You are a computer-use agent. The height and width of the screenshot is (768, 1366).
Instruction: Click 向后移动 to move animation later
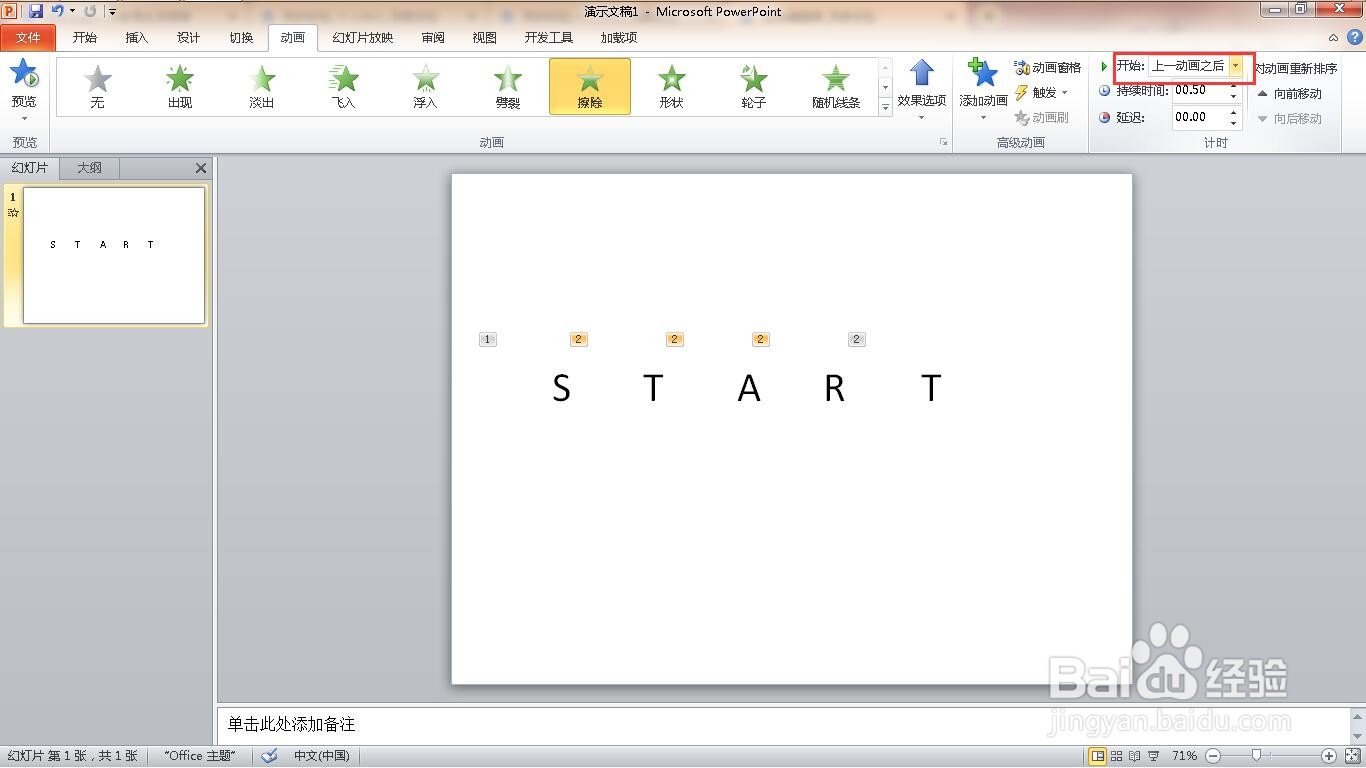[x=1289, y=118]
